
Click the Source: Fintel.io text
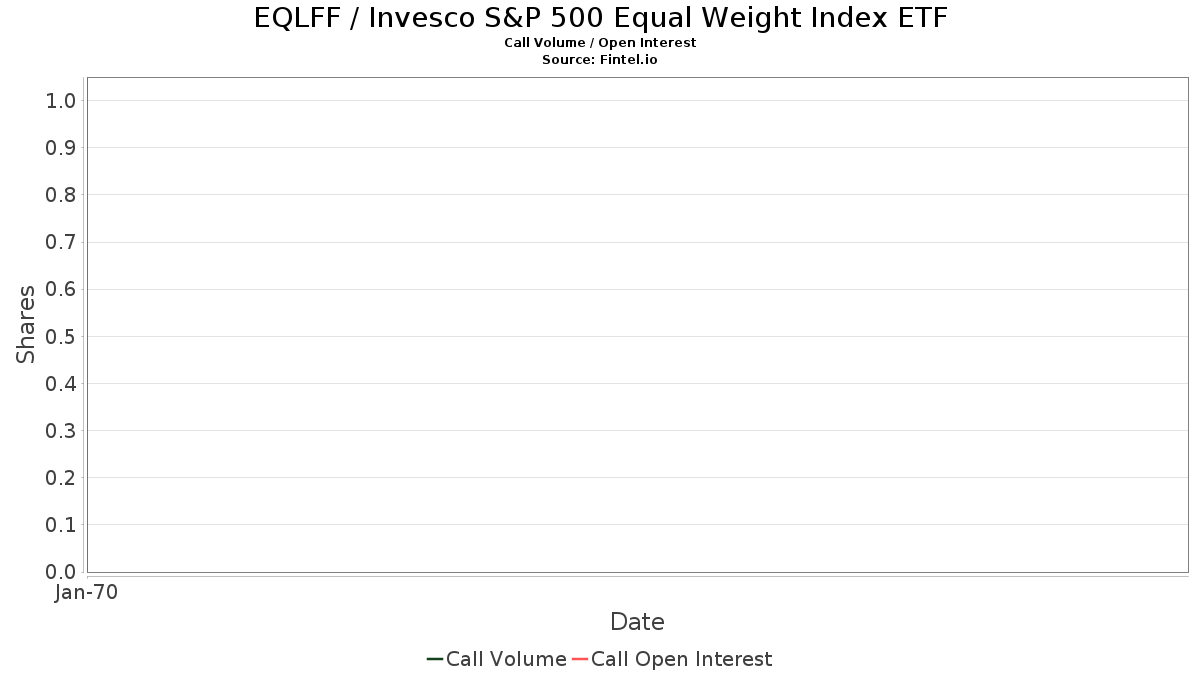click(600, 60)
